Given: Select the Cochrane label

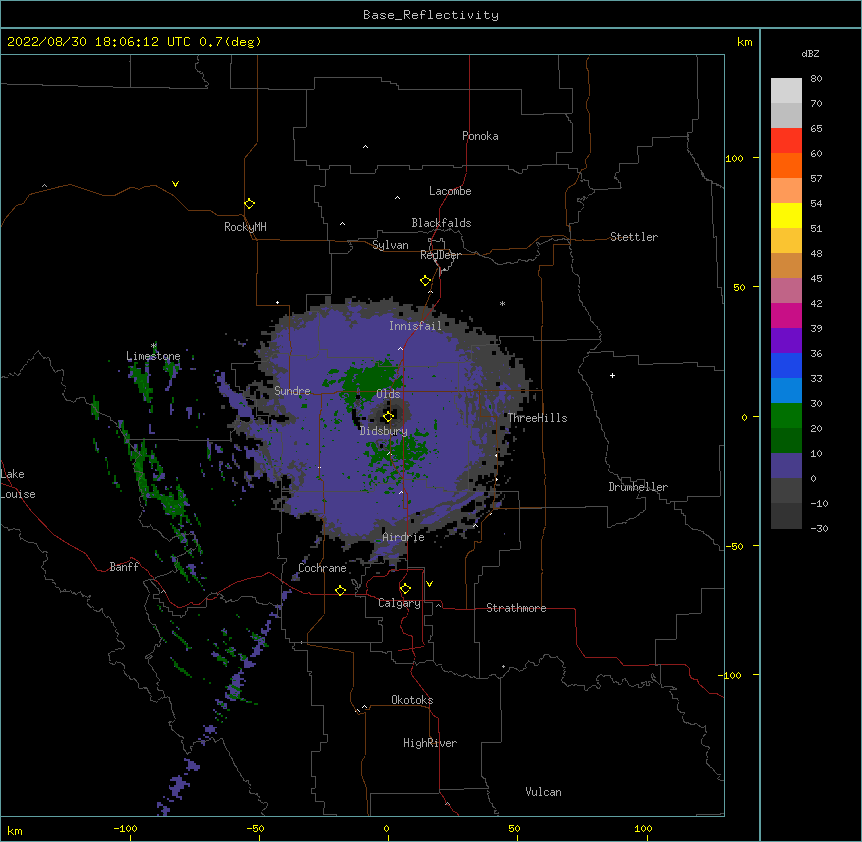Looking at the screenshot, I should pos(322,568).
